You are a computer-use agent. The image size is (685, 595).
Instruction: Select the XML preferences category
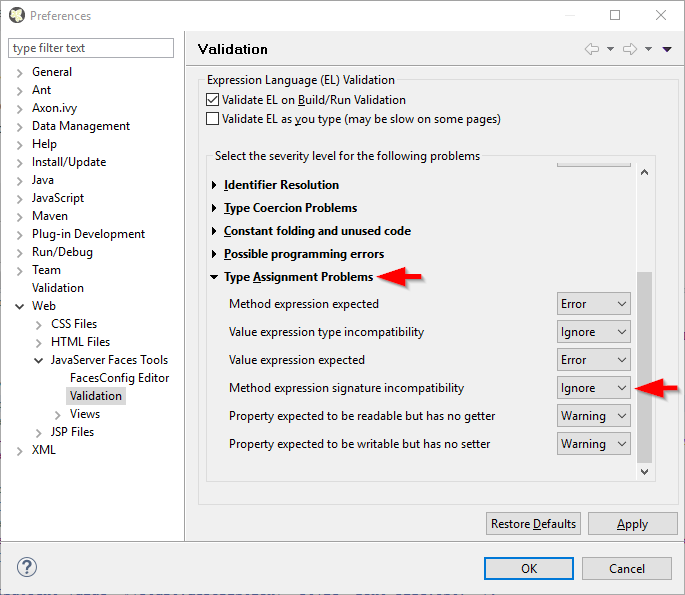click(44, 450)
